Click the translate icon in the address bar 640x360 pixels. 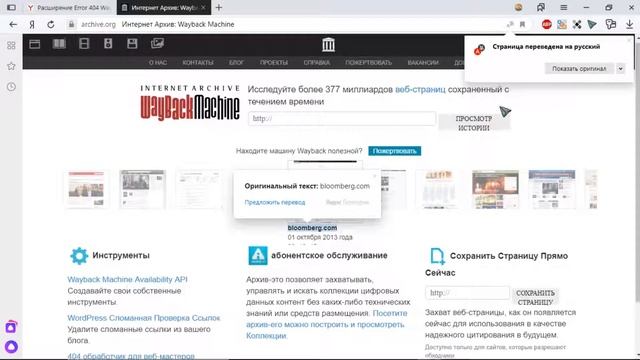pos(510,24)
